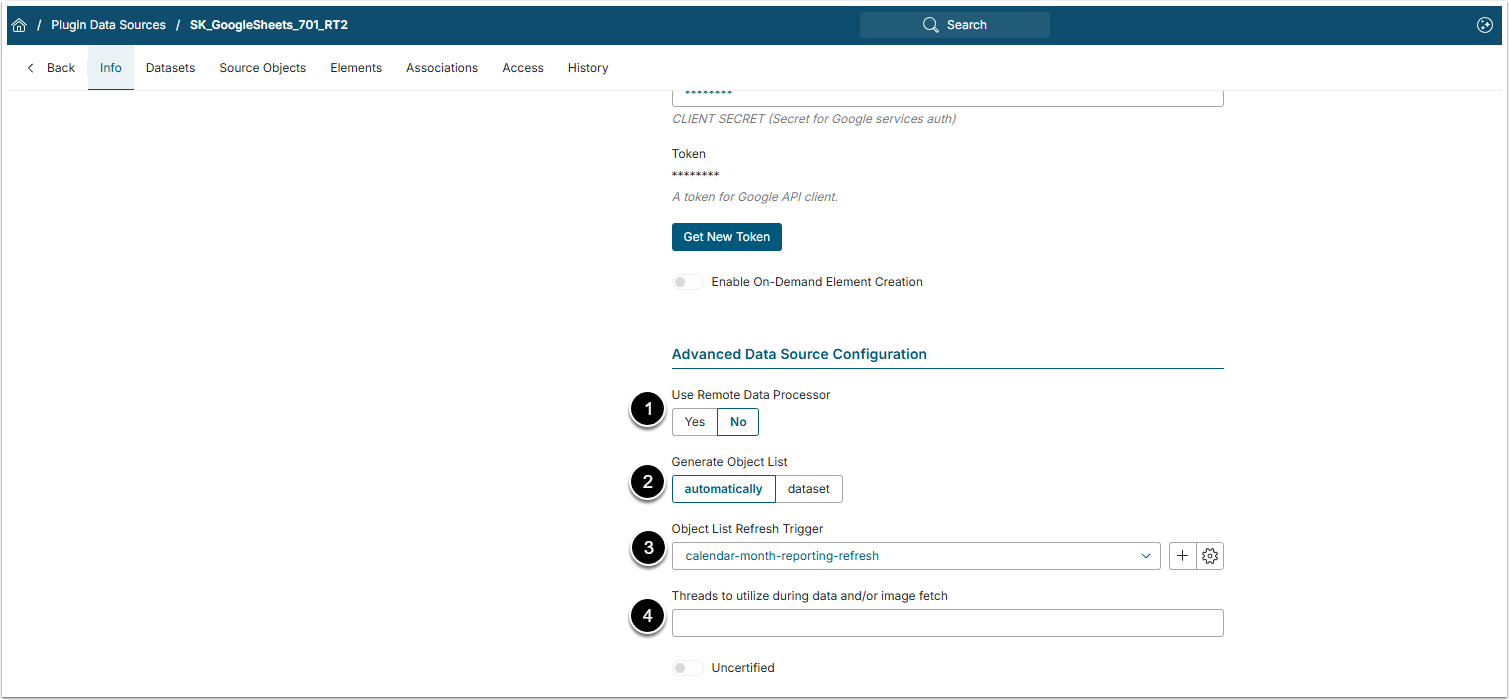Go to the Associations tab
1509x700 pixels.
[x=442, y=68]
